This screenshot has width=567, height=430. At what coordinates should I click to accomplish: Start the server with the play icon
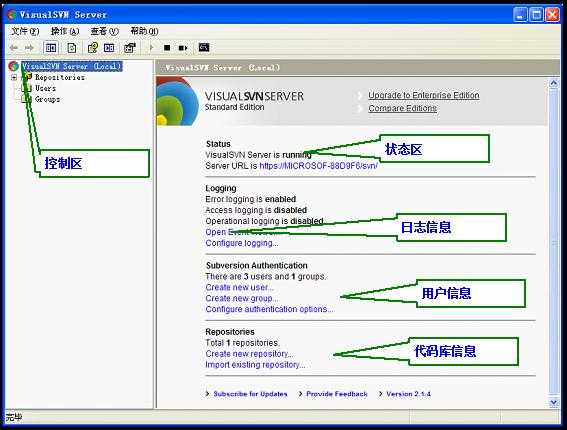[152, 48]
